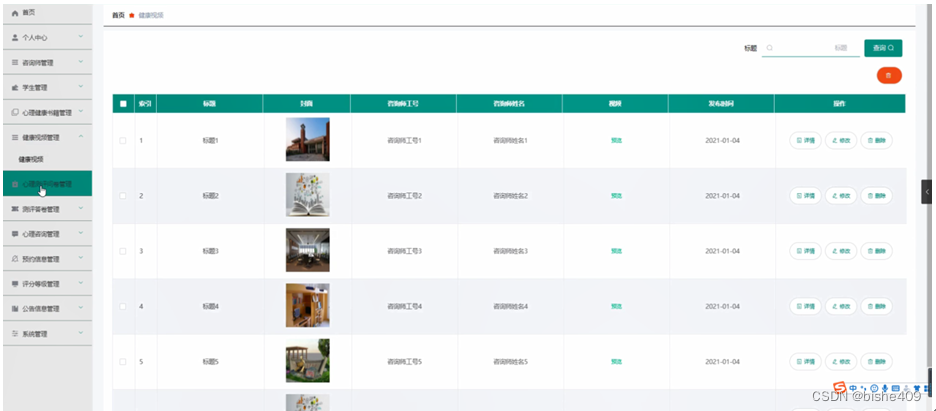This screenshot has height=411, width=936.
Task: Click the list icon beside 咨询师管理
Action: coord(16,63)
